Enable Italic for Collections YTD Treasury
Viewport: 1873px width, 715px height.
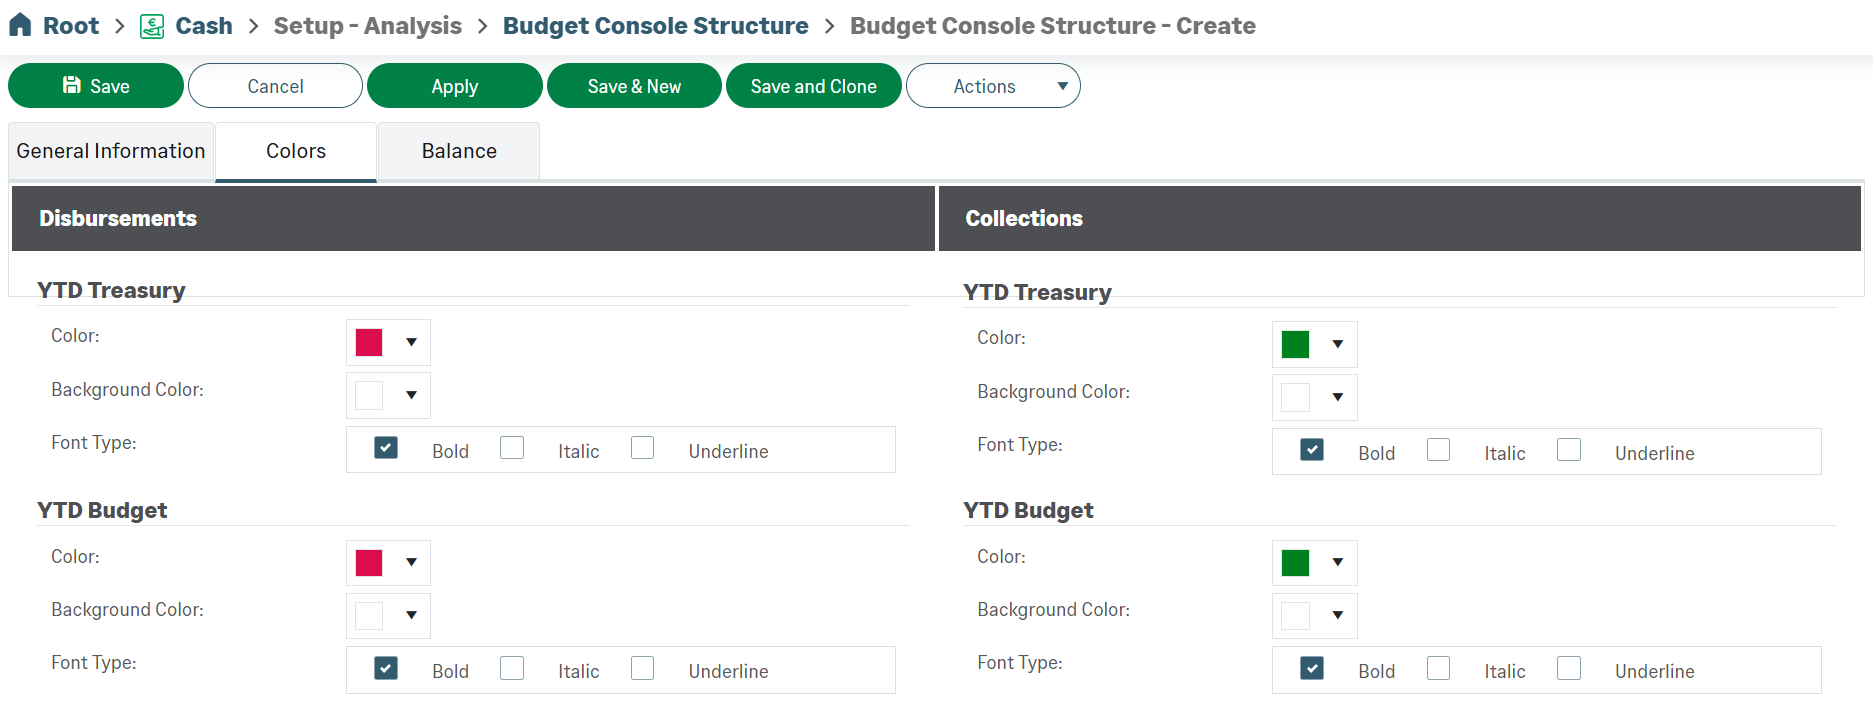click(1438, 449)
